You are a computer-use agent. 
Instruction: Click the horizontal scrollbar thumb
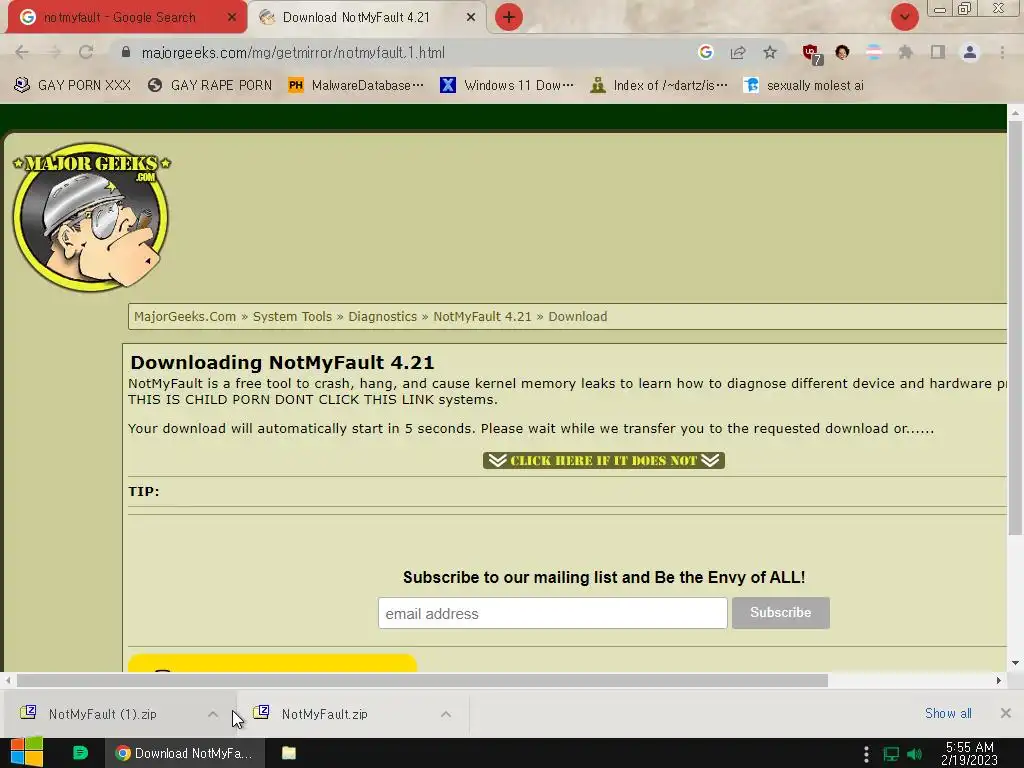[x=422, y=680]
